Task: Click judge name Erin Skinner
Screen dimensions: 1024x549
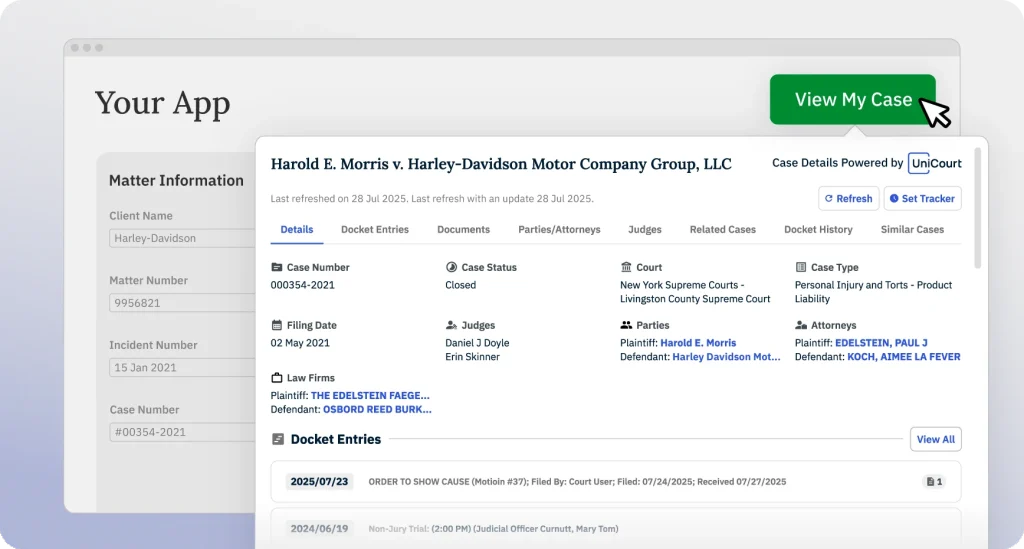Action: (x=472, y=357)
